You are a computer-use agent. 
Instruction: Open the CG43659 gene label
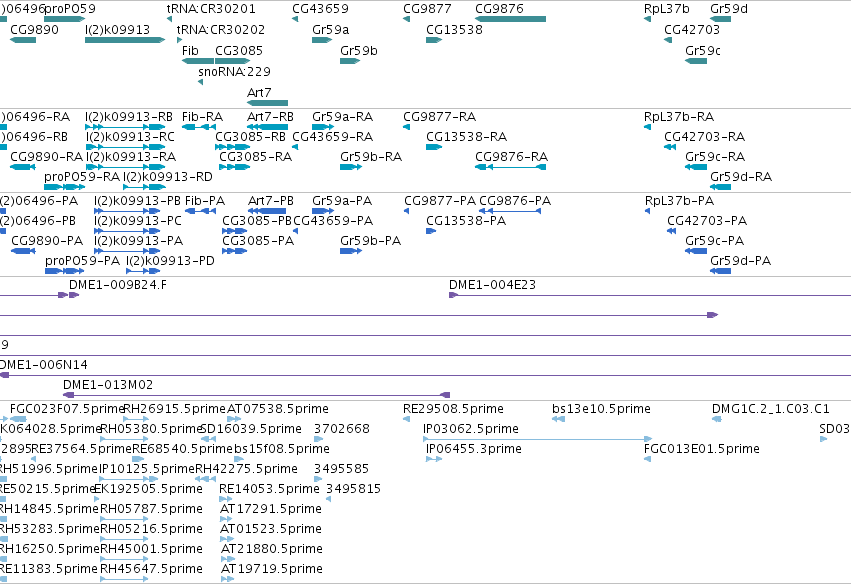click(320, 9)
